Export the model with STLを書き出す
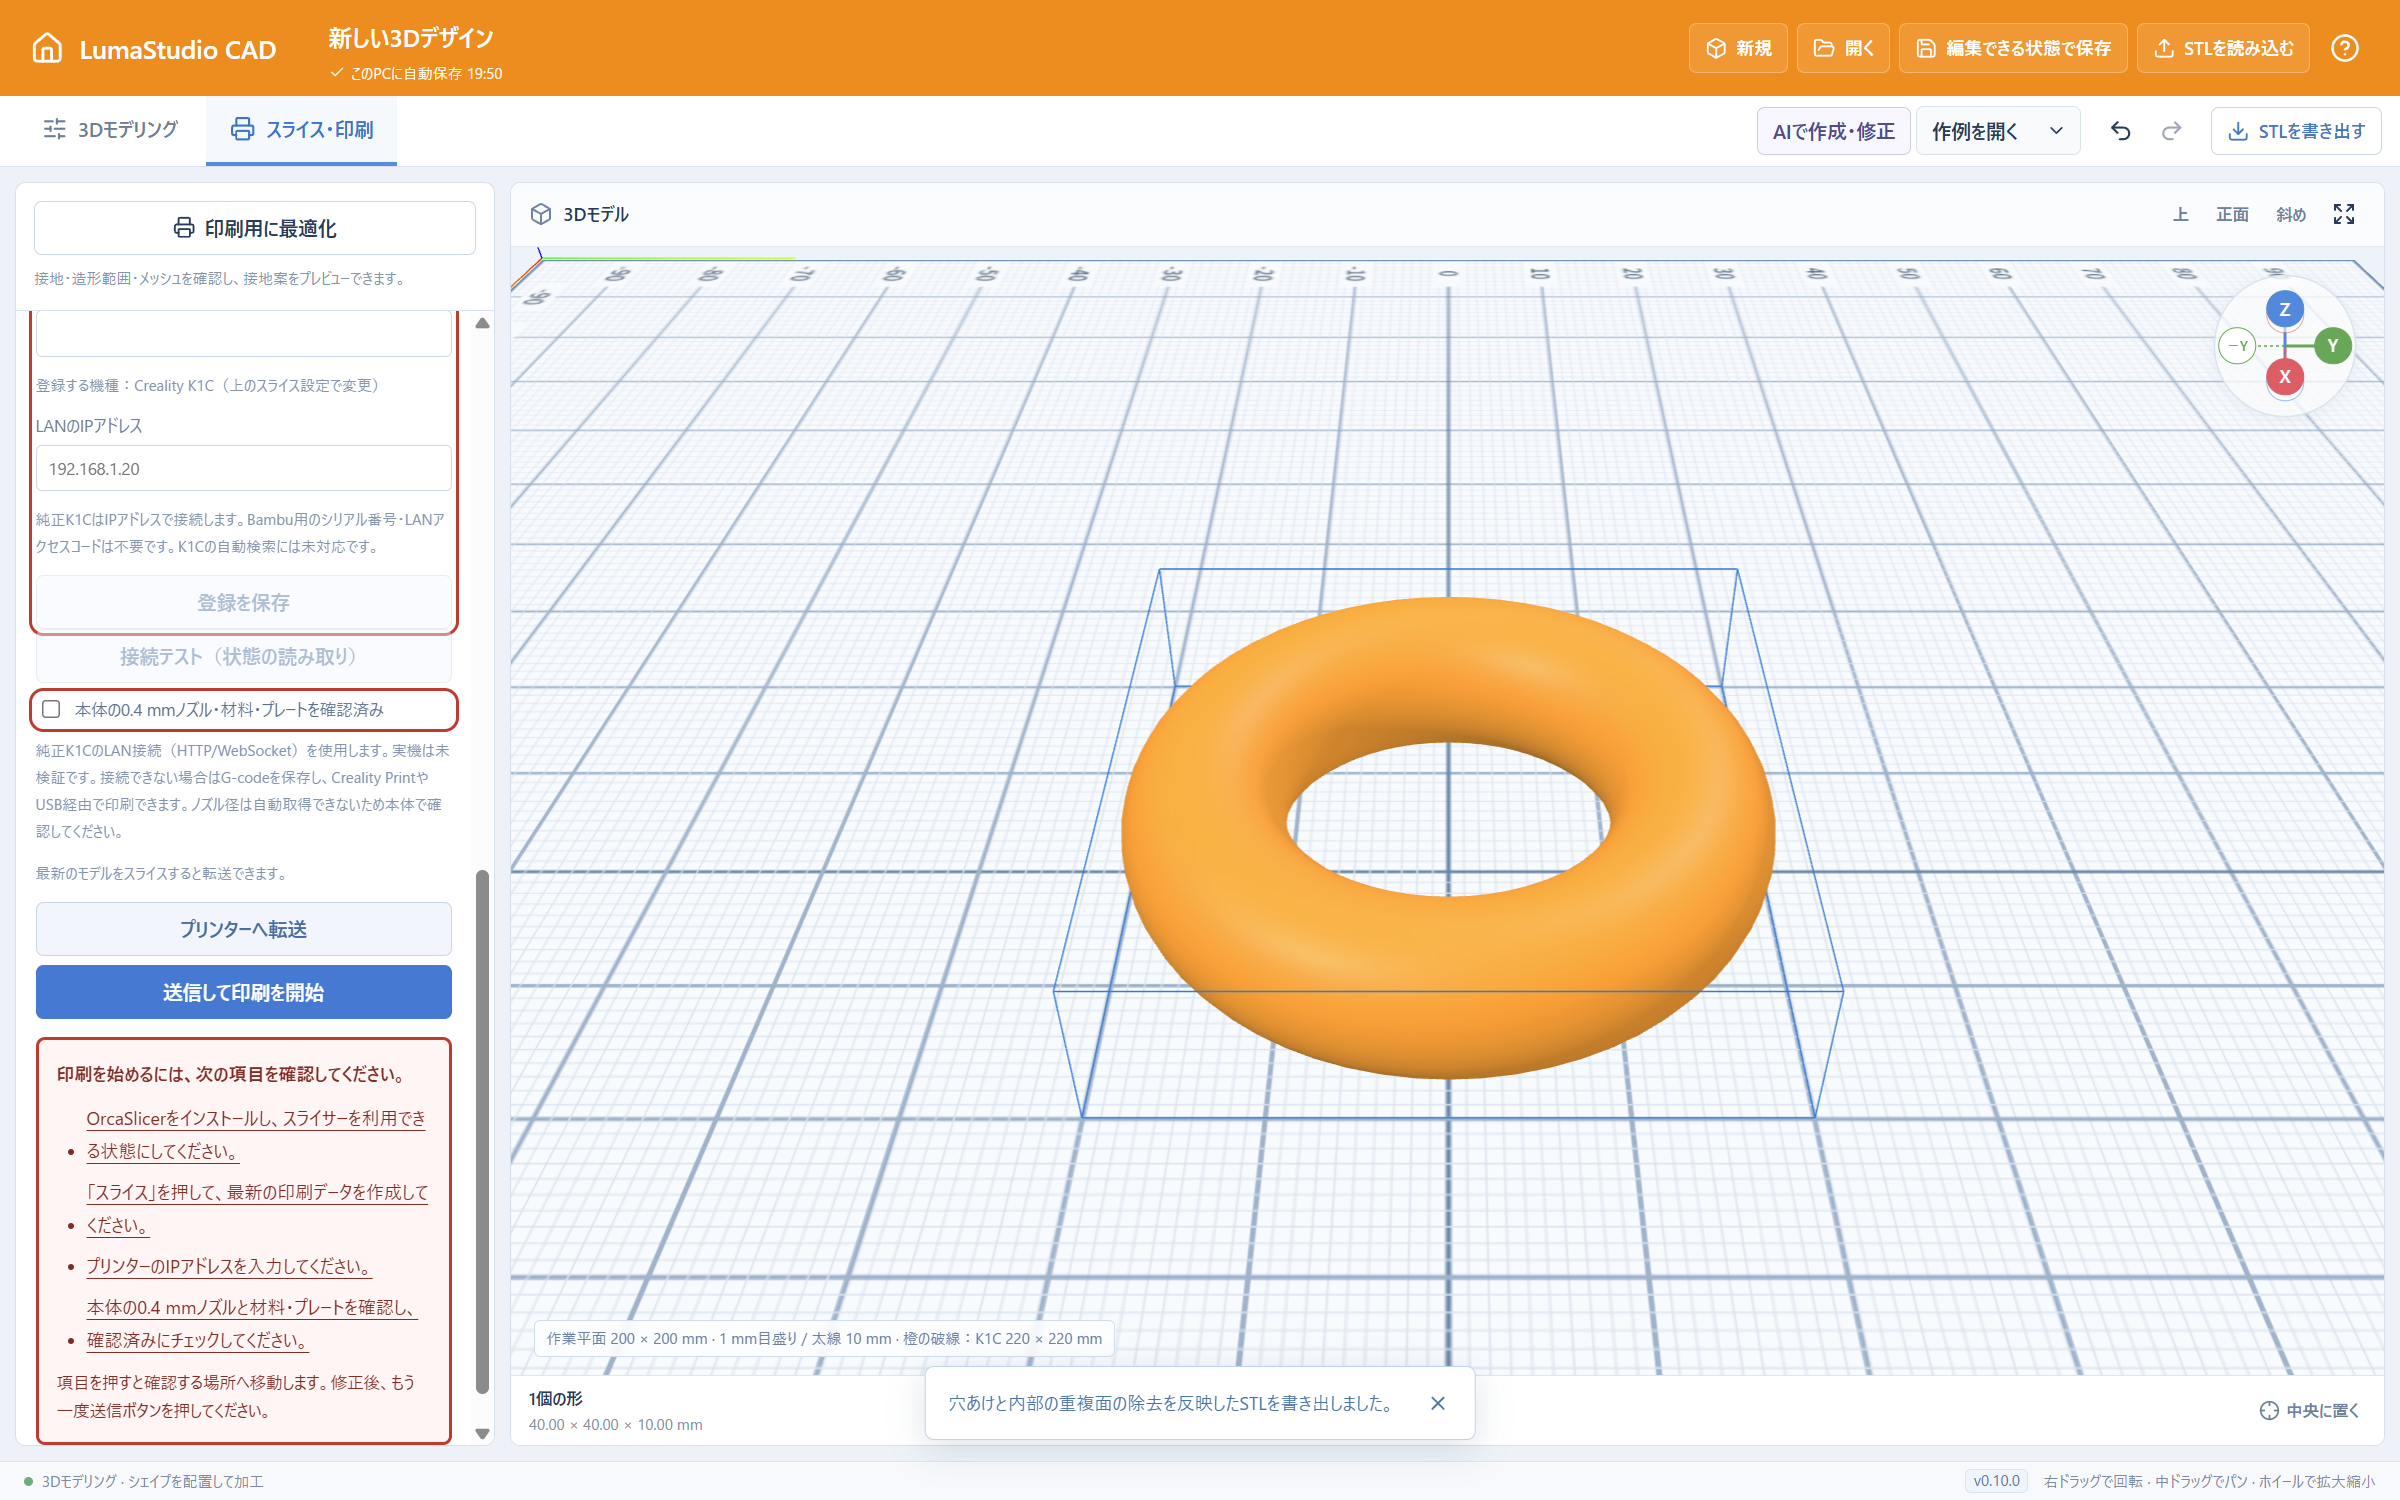The width and height of the screenshot is (2400, 1500). click(x=2296, y=131)
